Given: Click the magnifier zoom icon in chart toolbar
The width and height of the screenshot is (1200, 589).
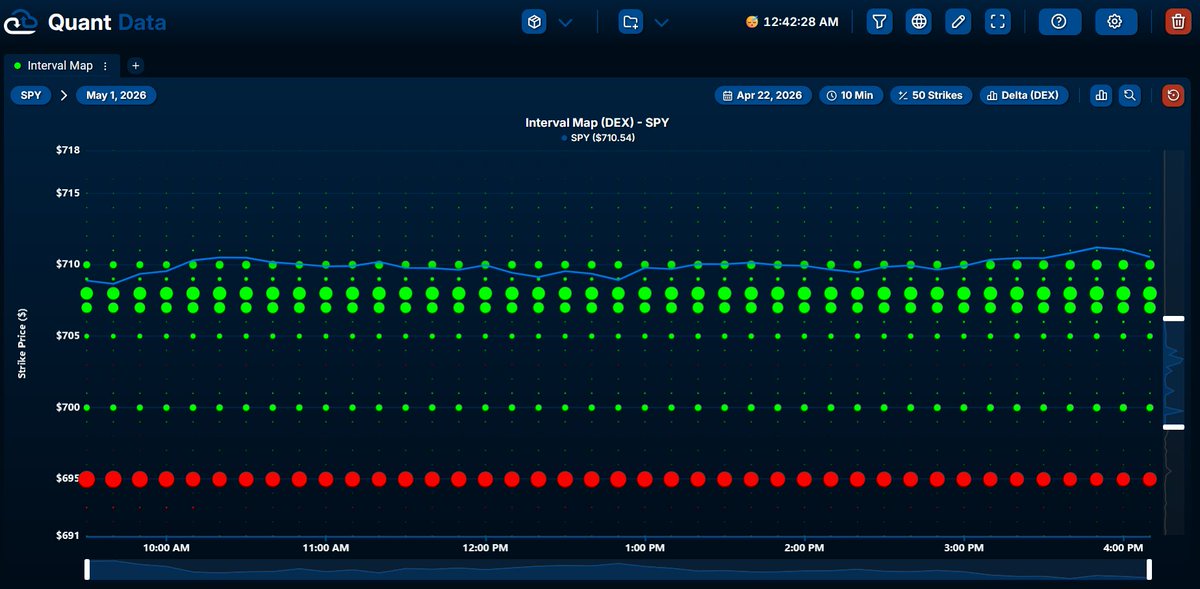Looking at the screenshot, I should pos(1129,96).
